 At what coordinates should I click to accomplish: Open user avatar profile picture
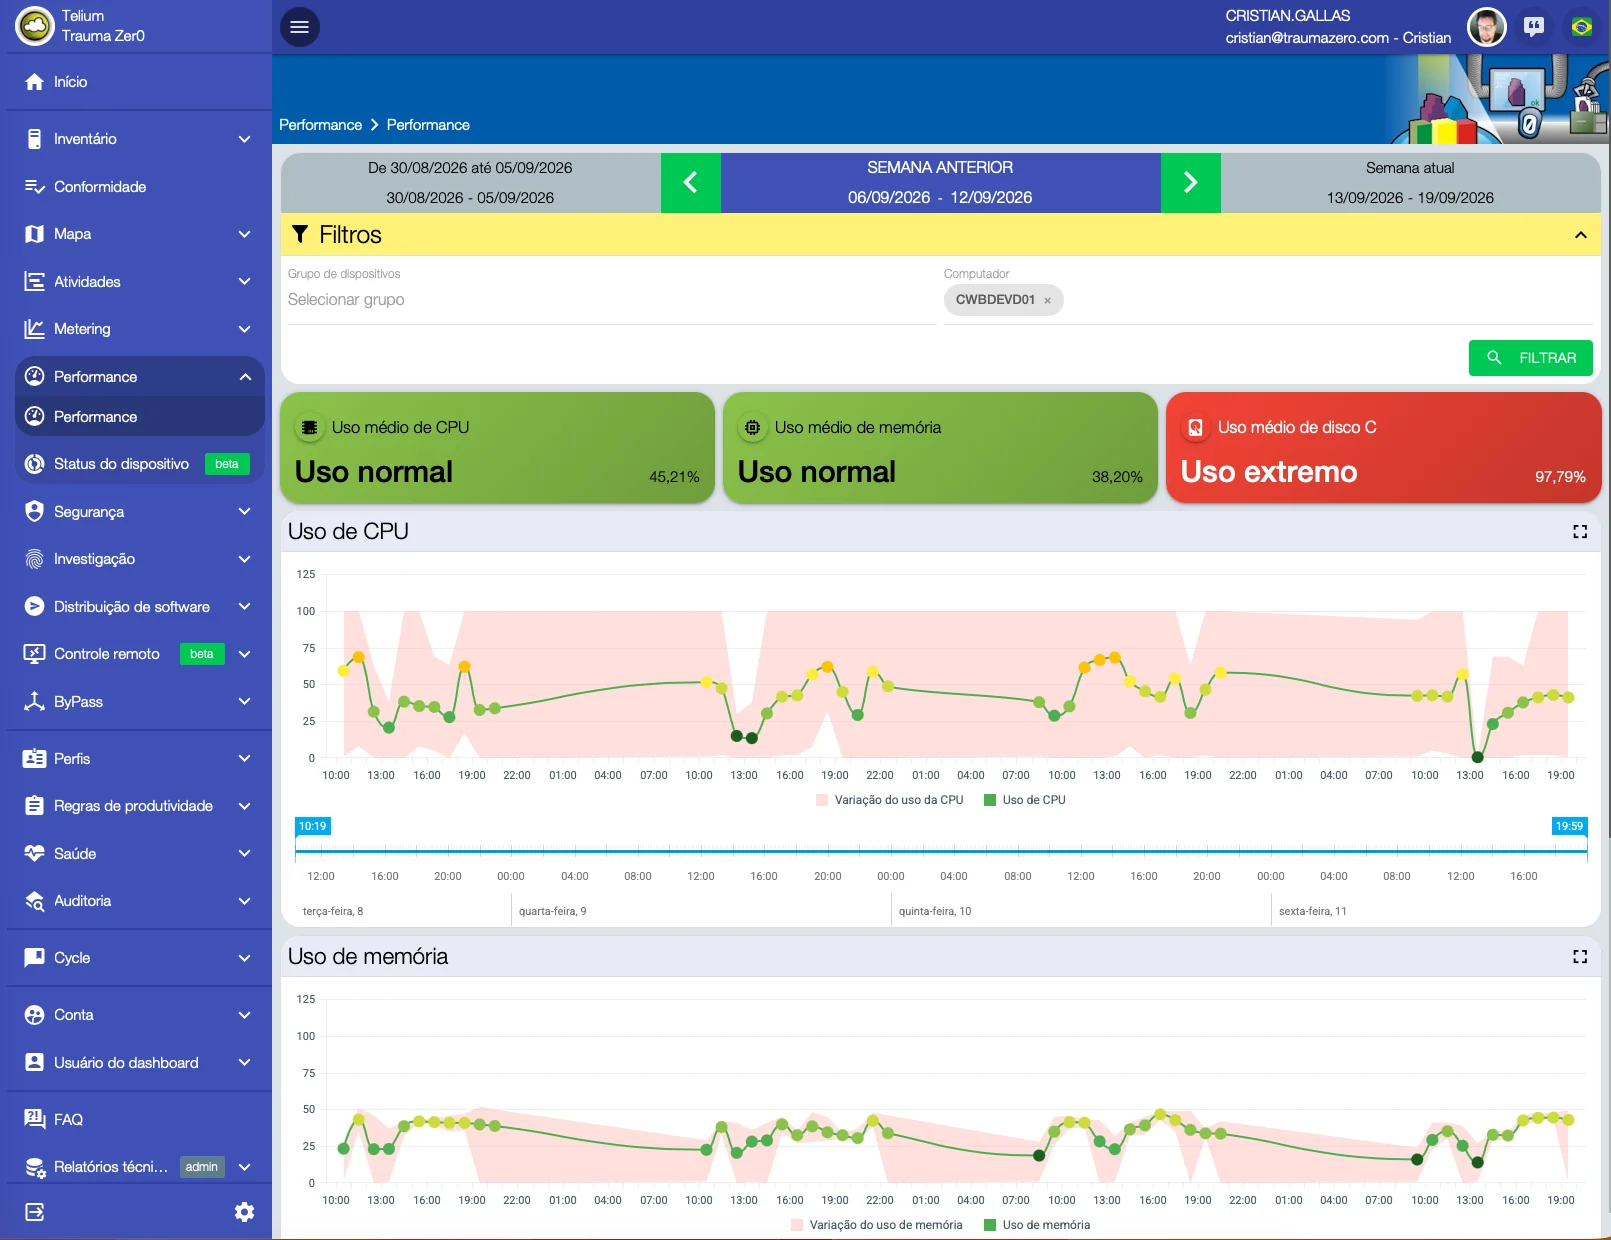click(x=1487, y=27)
